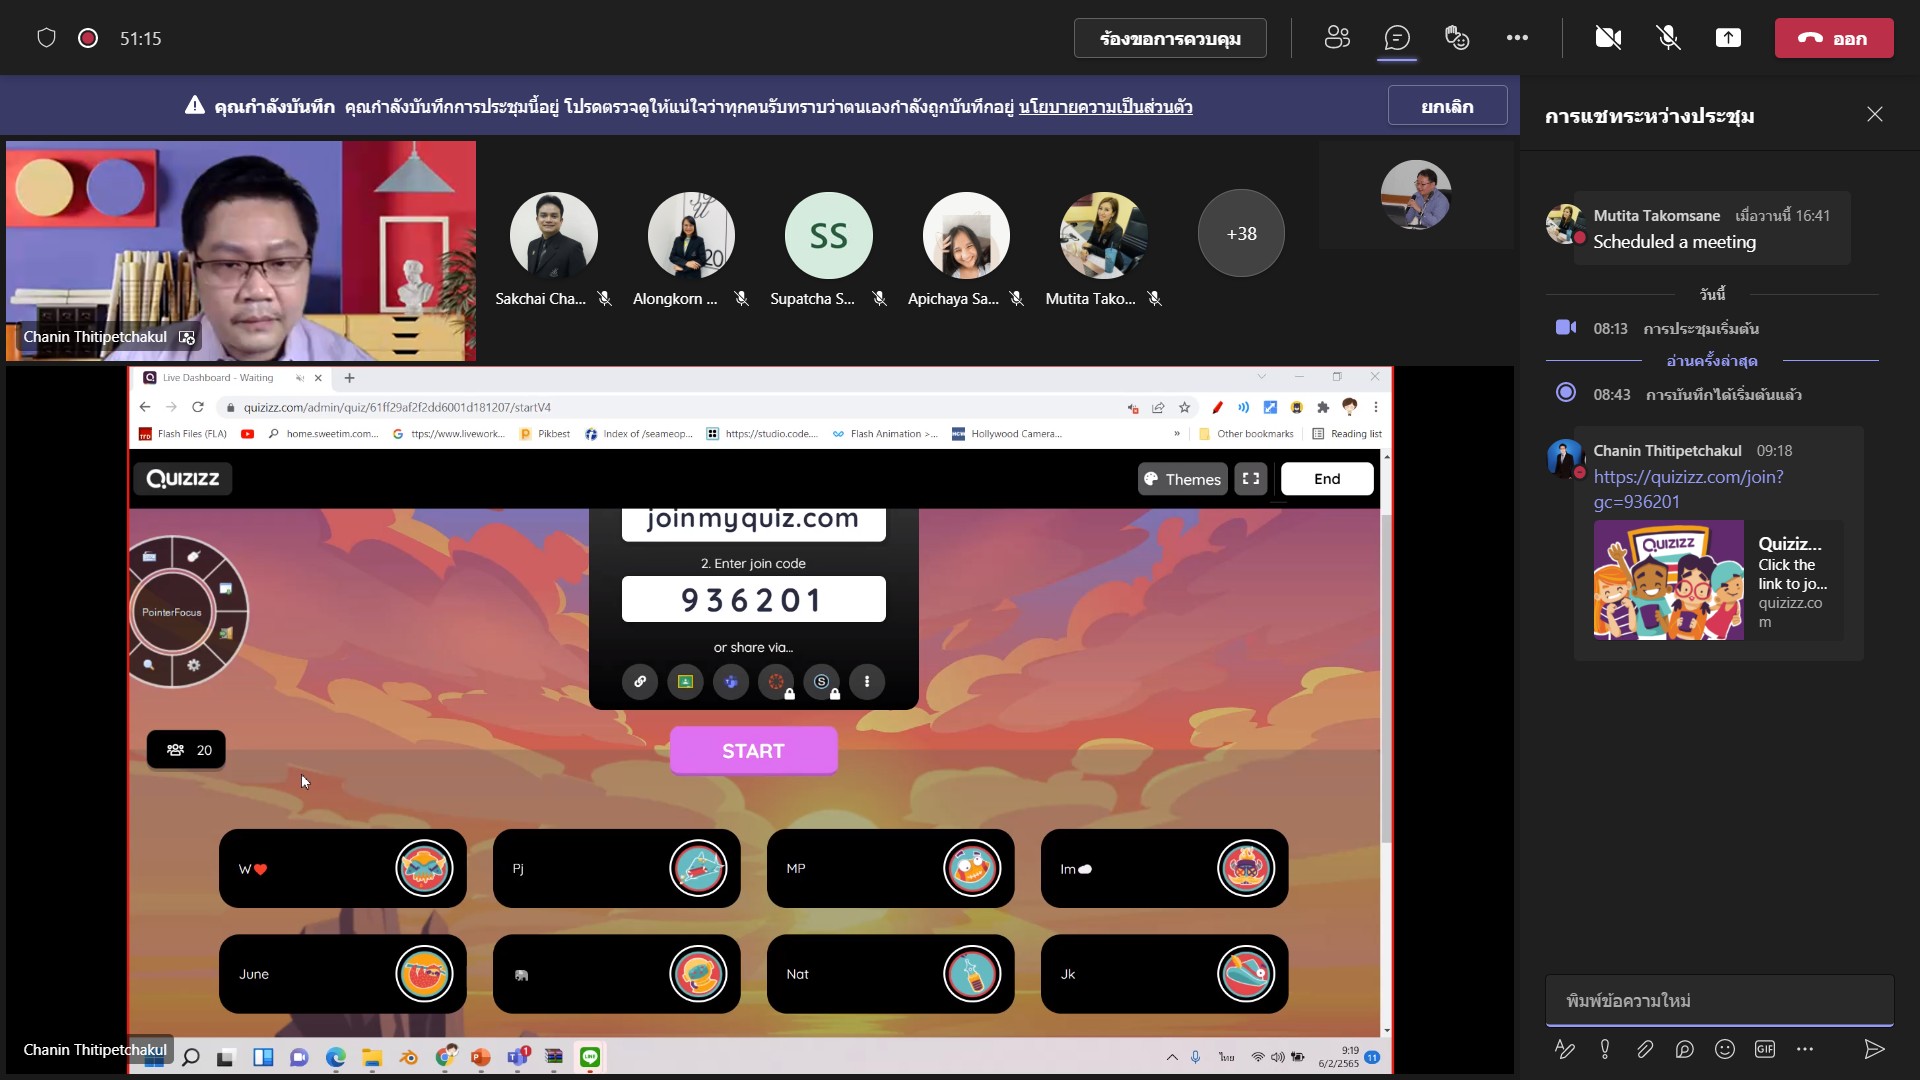The height and width of the screenshot is (1080, 1920).
Task: Expand more messaging options ellipsis
Action: [1805, 1049]
